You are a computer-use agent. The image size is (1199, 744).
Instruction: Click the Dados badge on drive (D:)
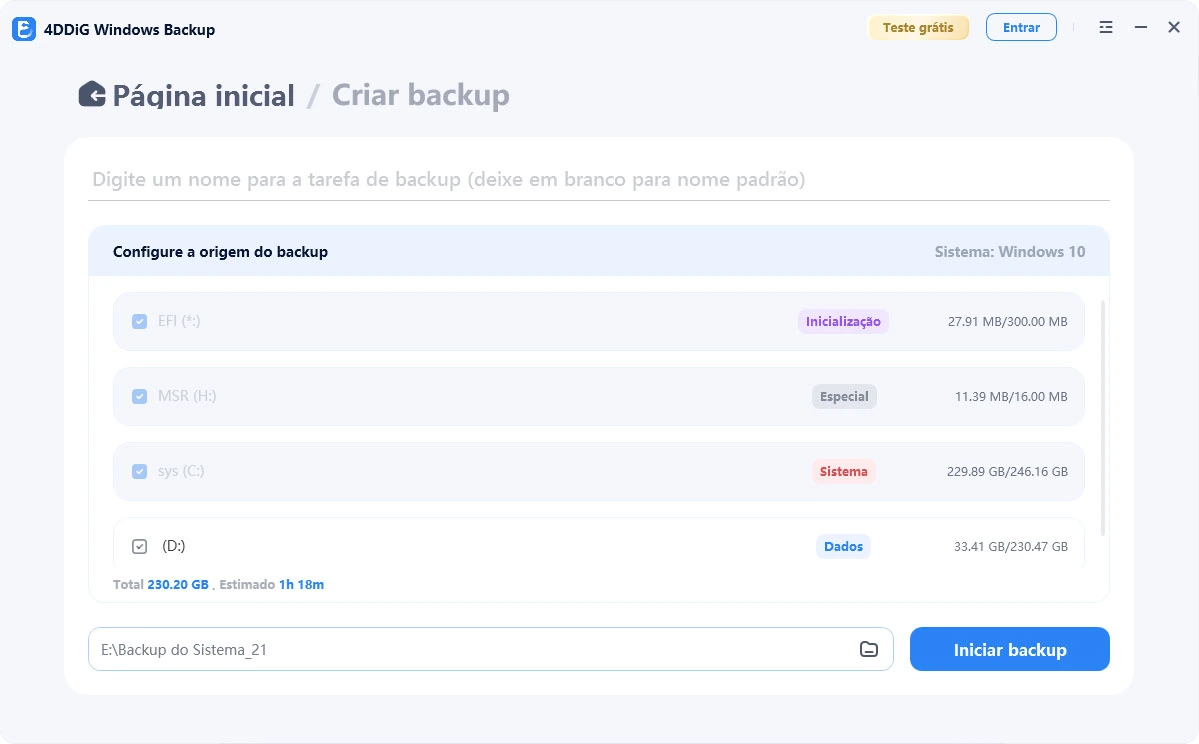843,546
